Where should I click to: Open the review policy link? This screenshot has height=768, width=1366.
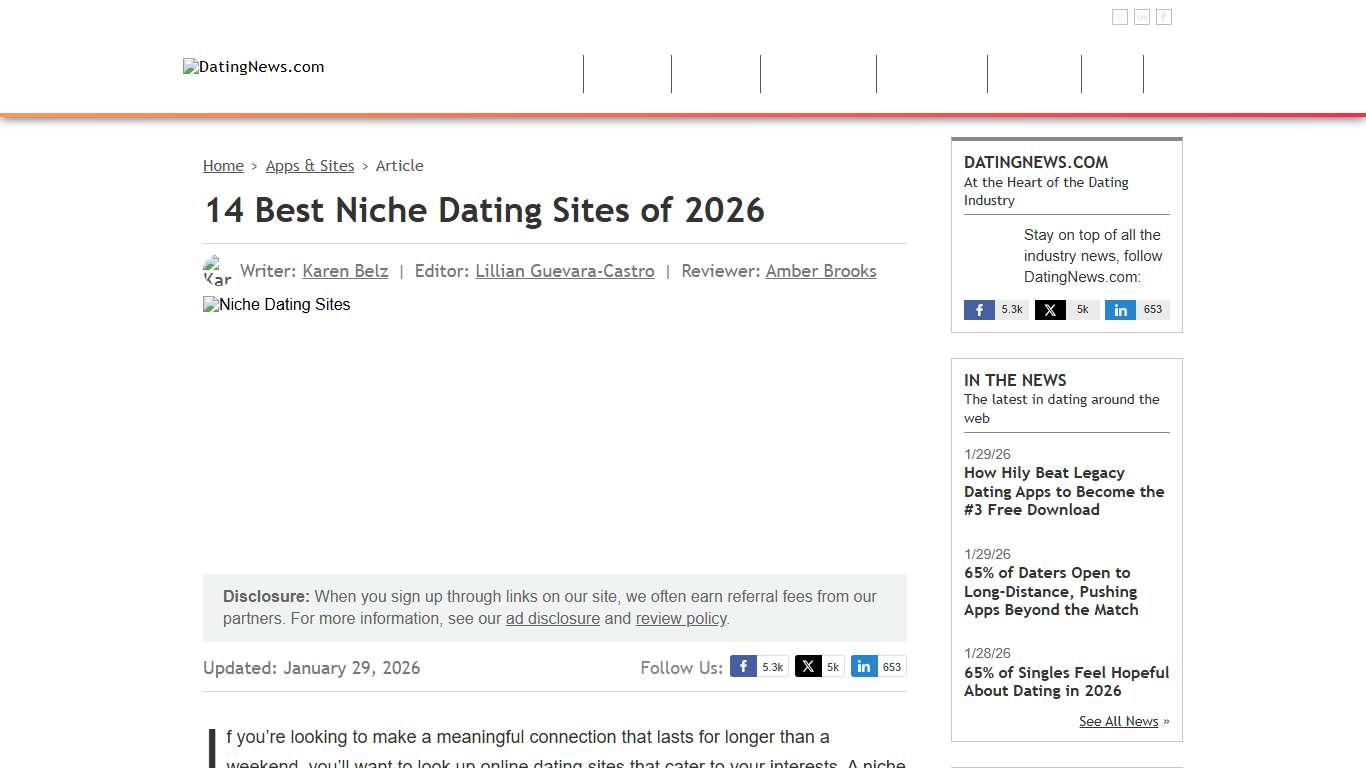[681, 618]
